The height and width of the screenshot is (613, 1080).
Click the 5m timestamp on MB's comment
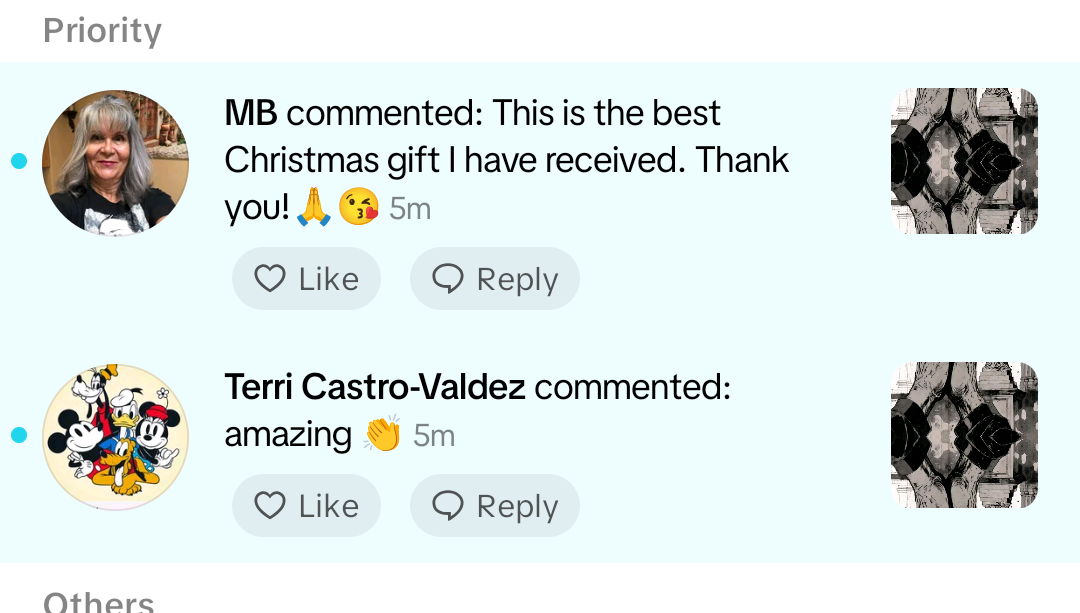(x=410, y=208)
